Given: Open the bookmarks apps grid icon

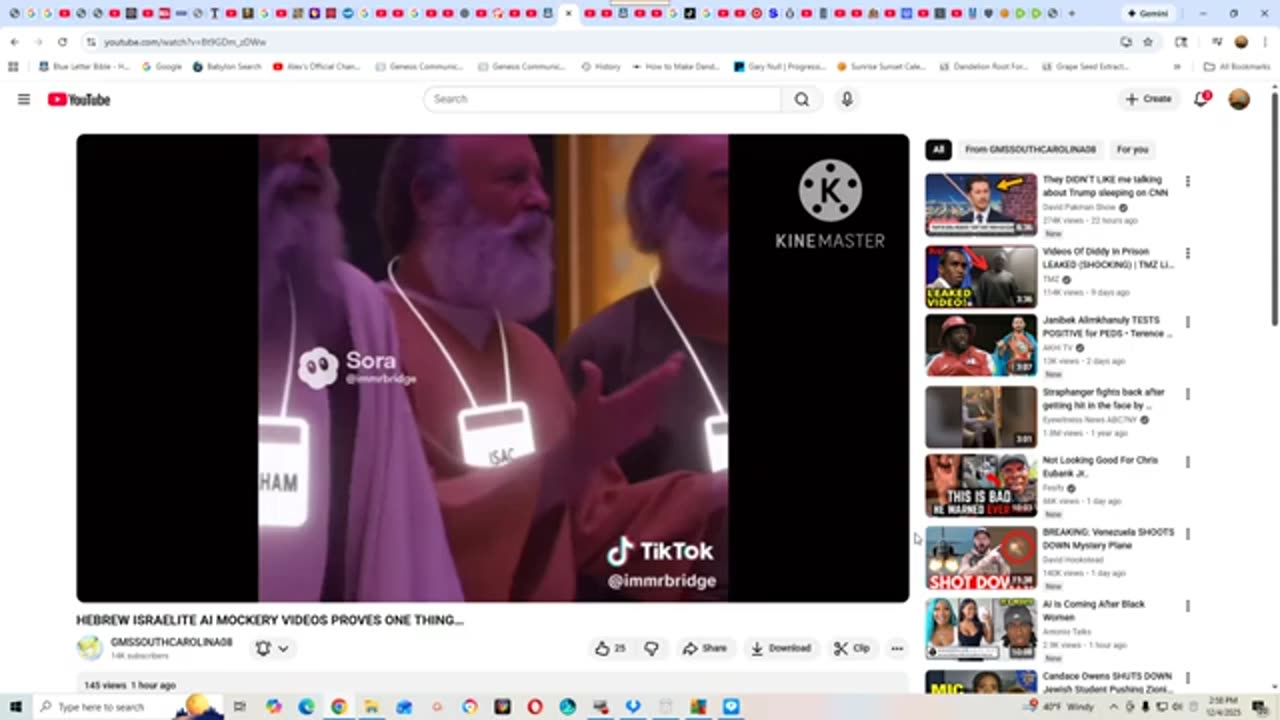Looking at the screenshot, I should pos(13,67).
